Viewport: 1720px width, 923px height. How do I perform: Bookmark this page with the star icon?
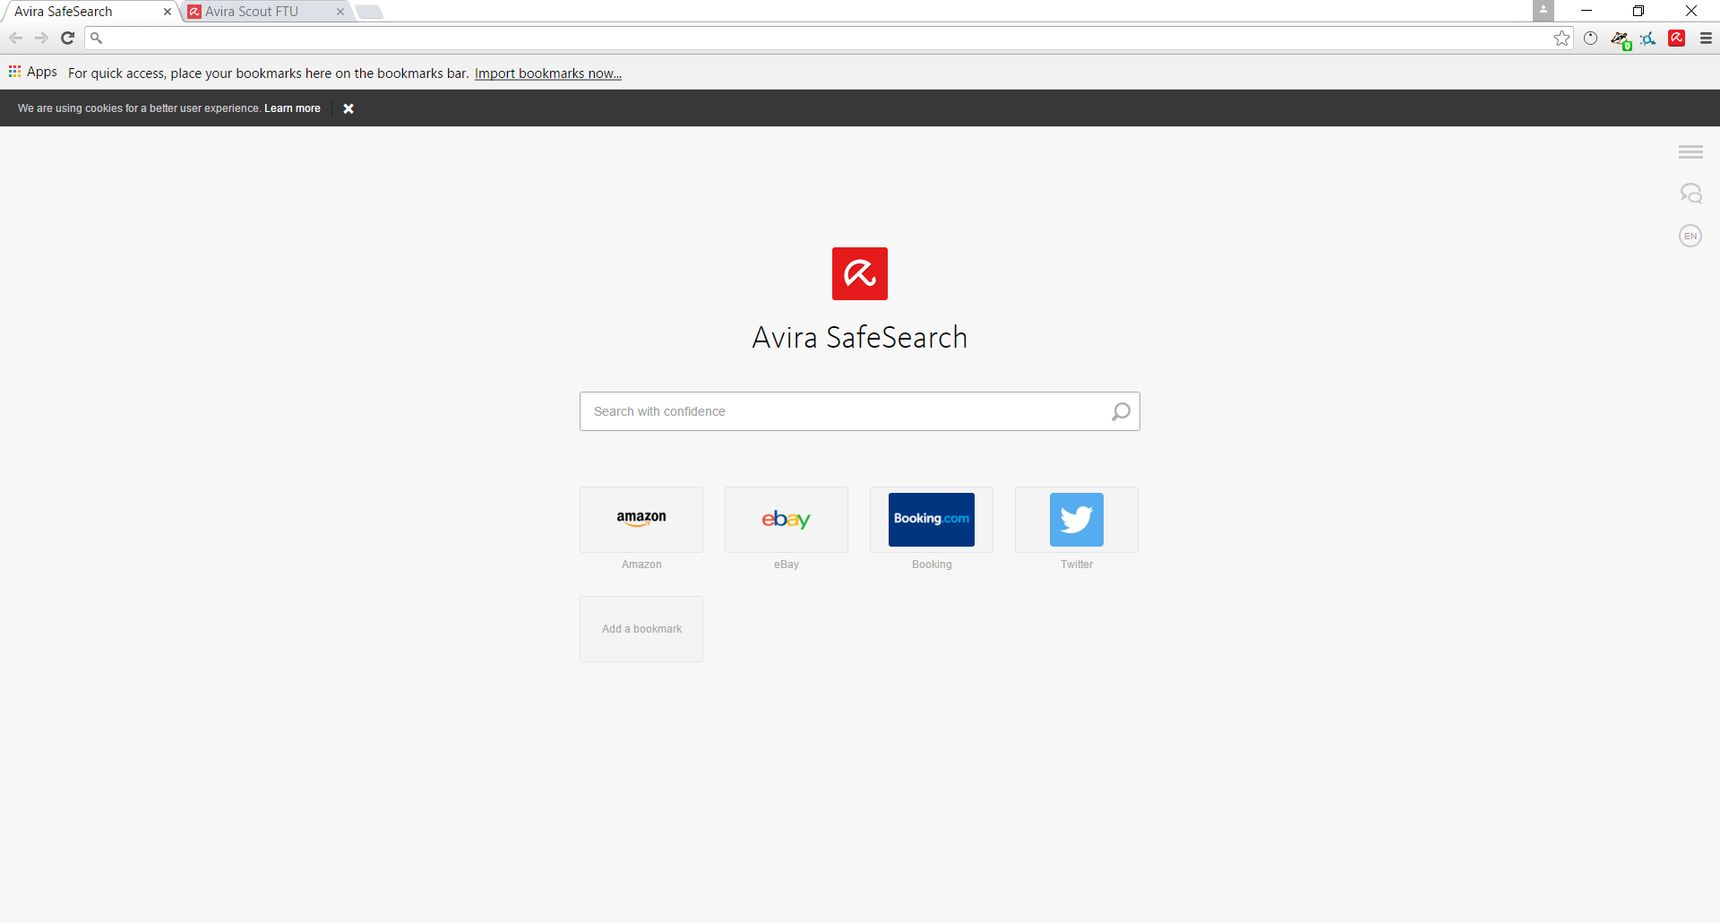point(1562,38)
